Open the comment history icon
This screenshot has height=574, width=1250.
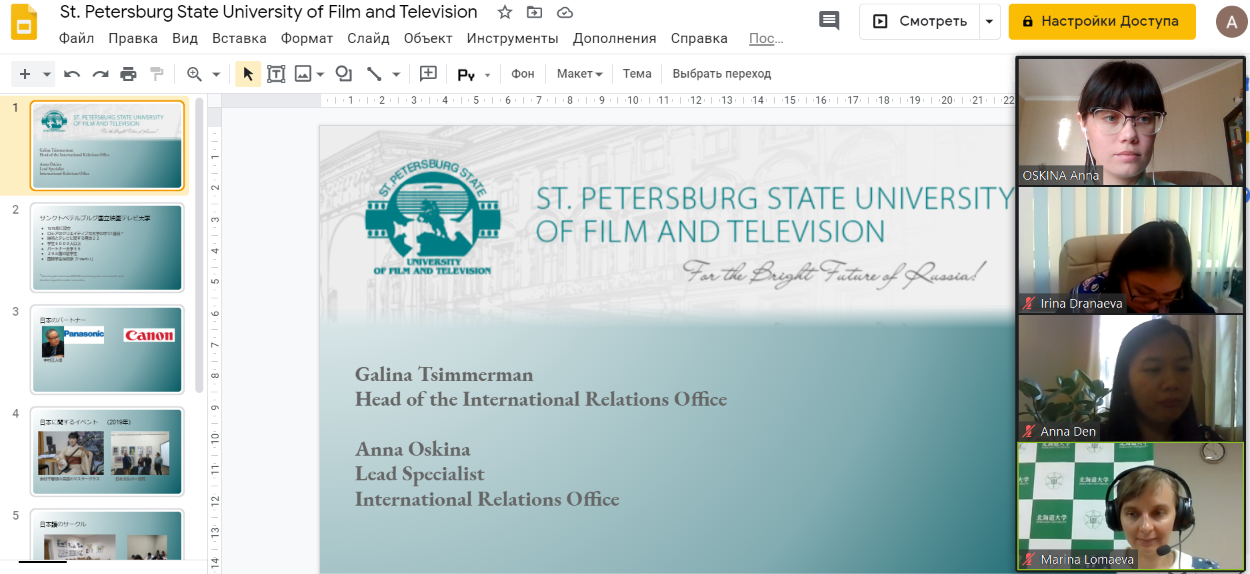point(829,21)
